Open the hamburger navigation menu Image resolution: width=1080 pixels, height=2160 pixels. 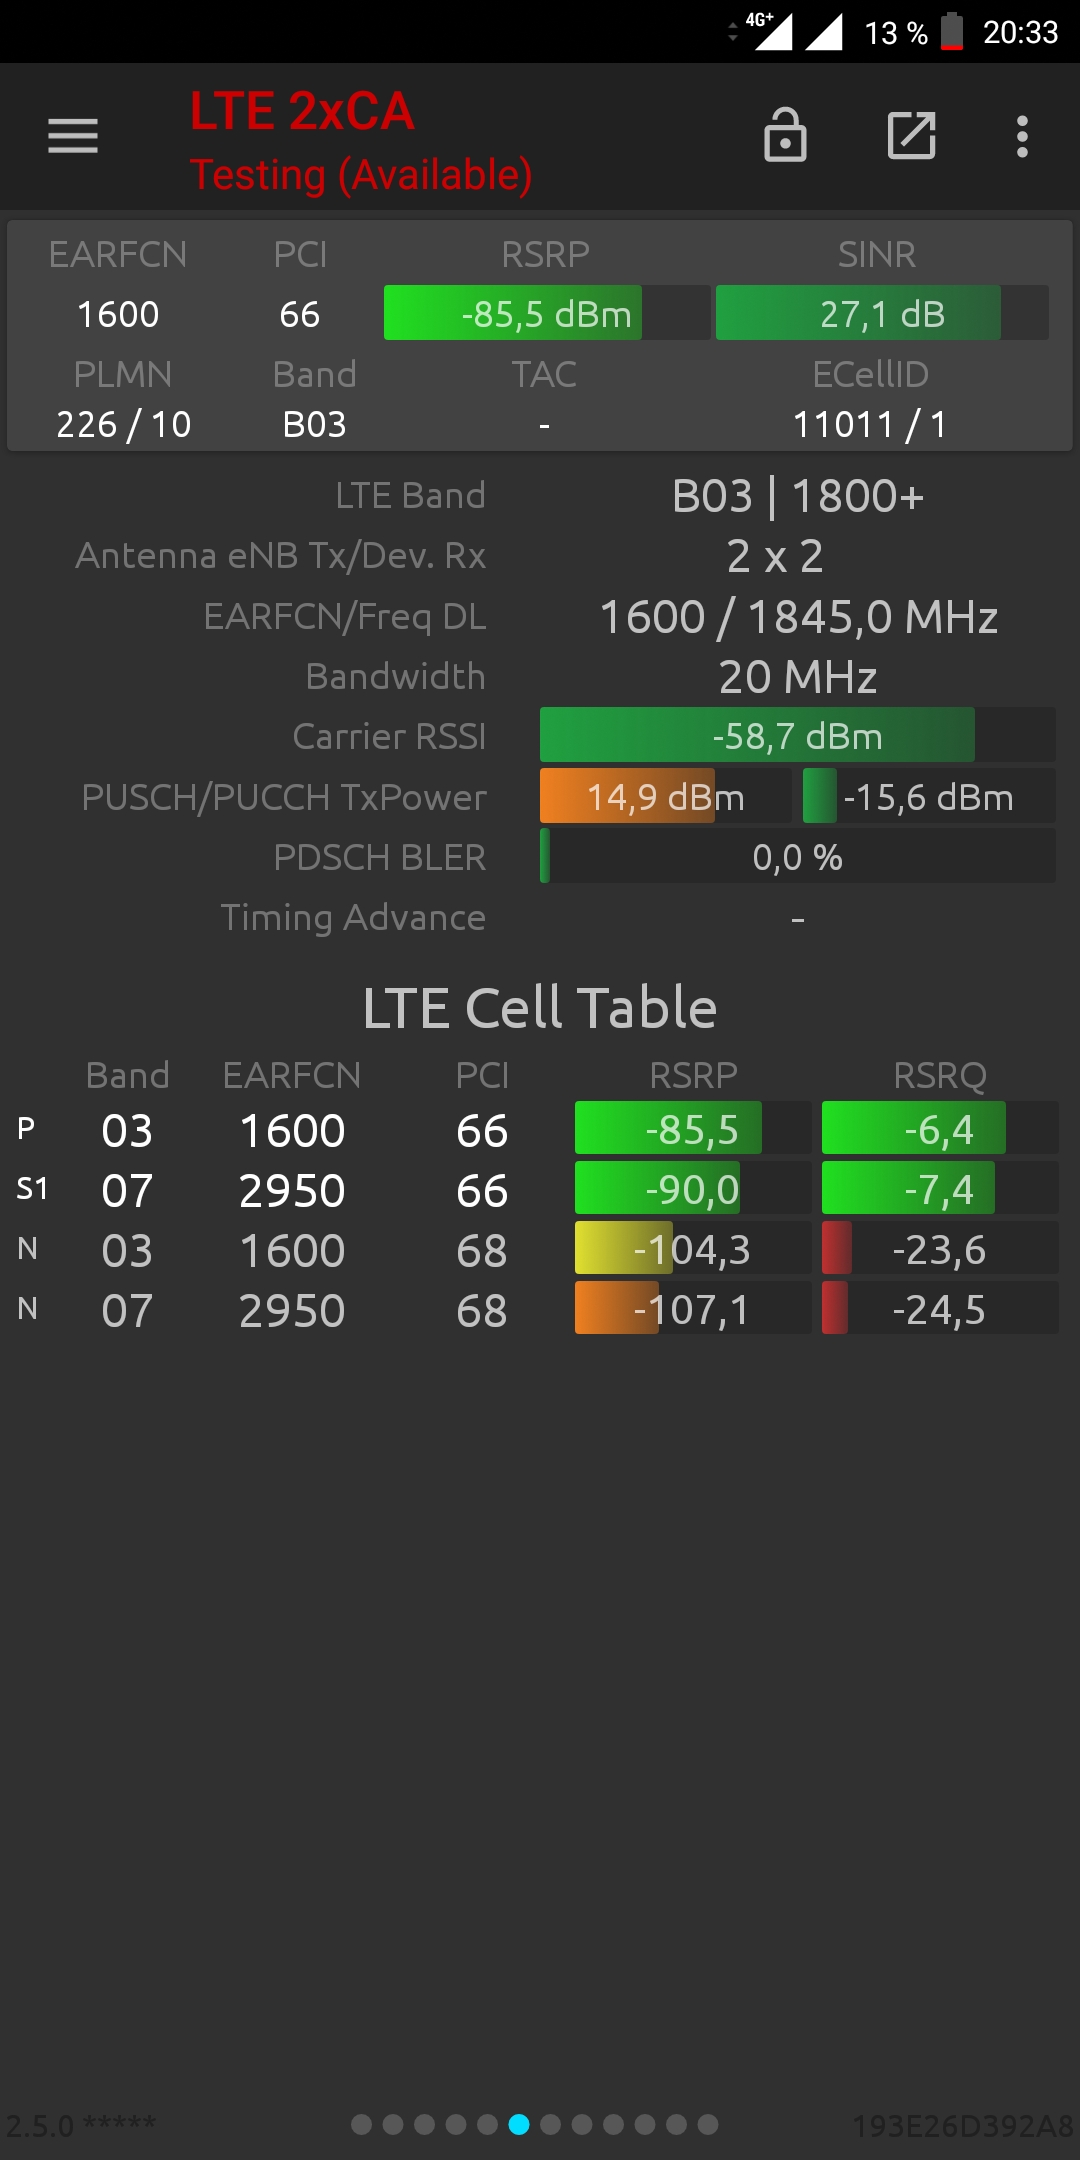73,136
